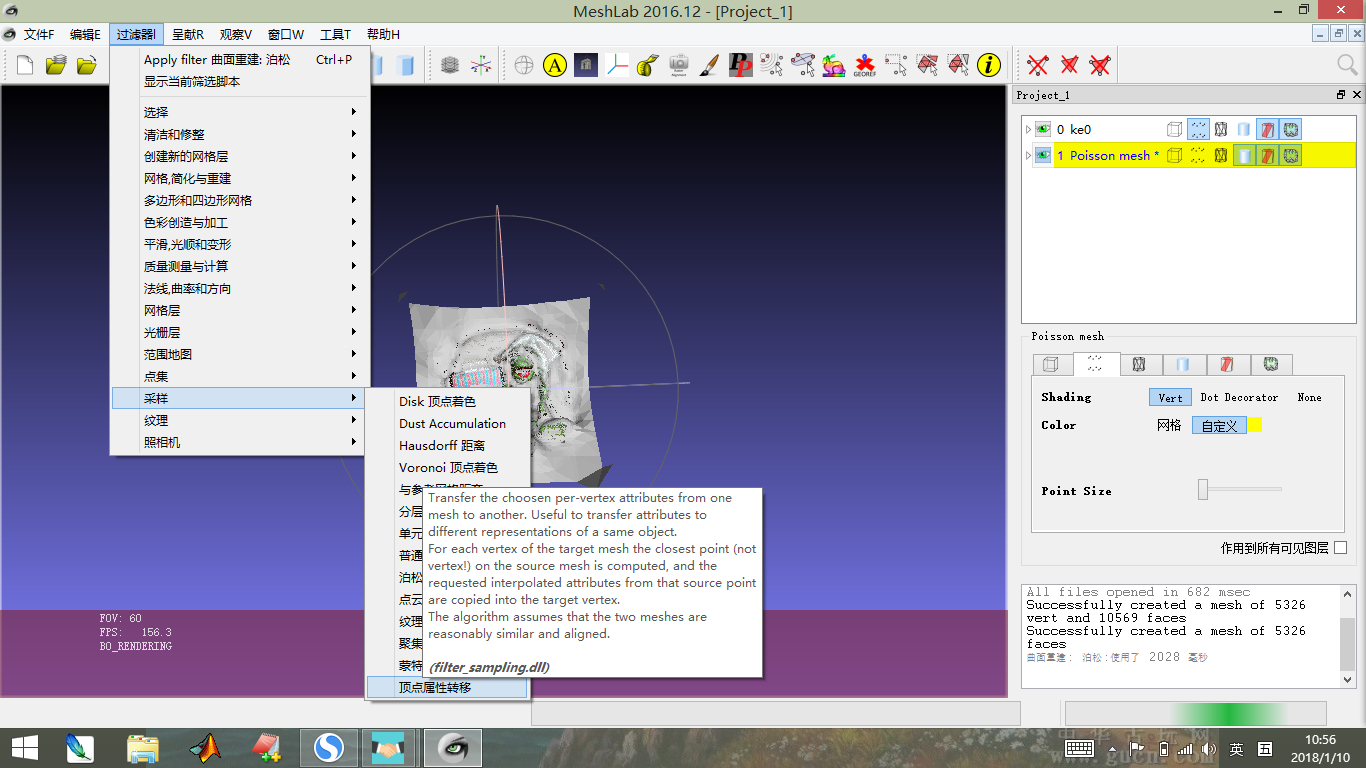Toggle wireframe rendering for ke0 layer
The height and width of the screenshot is (768, 1366).
[x=1221, y=129]
